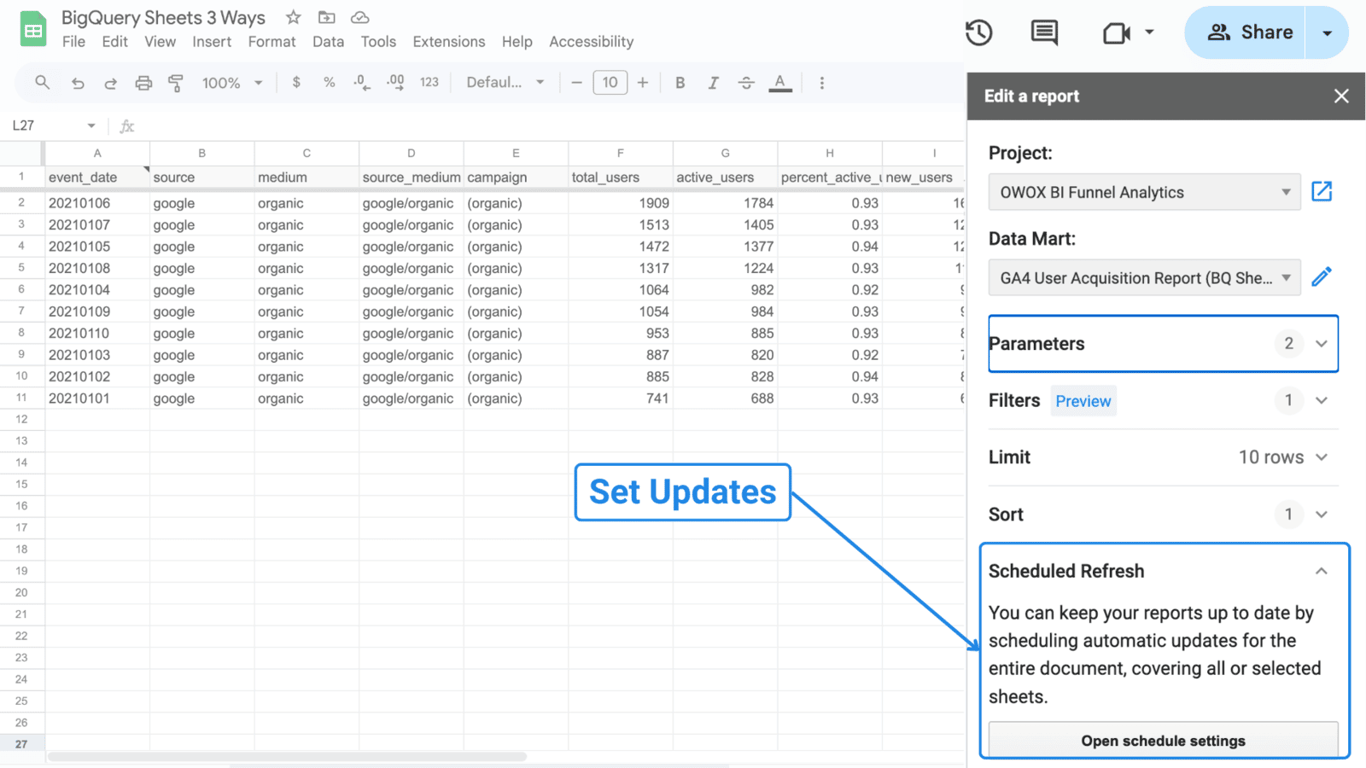This screenshot has height=768, width=1366.
Task: Open the comments icon
Action: point(1044,32)
